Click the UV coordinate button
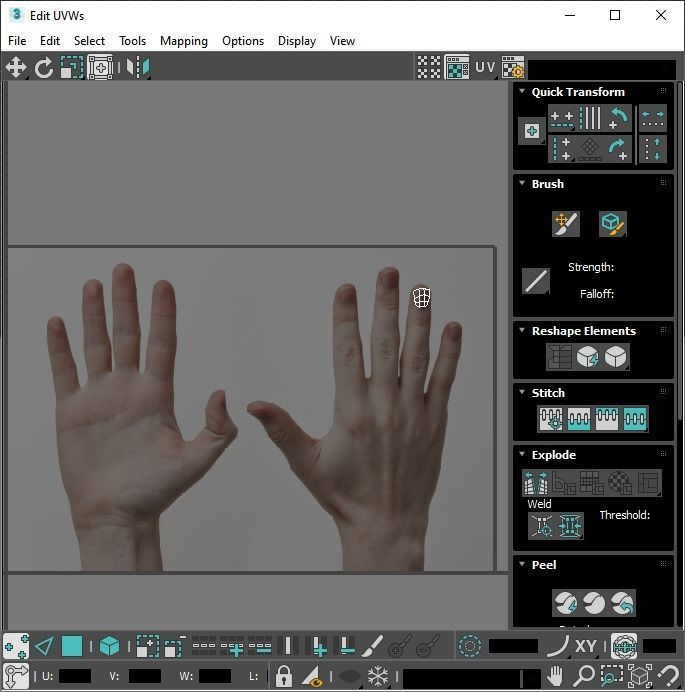Image resolution: width=685 pixels, height=692 pixels. pyautogui.click(x=486, y=67)
